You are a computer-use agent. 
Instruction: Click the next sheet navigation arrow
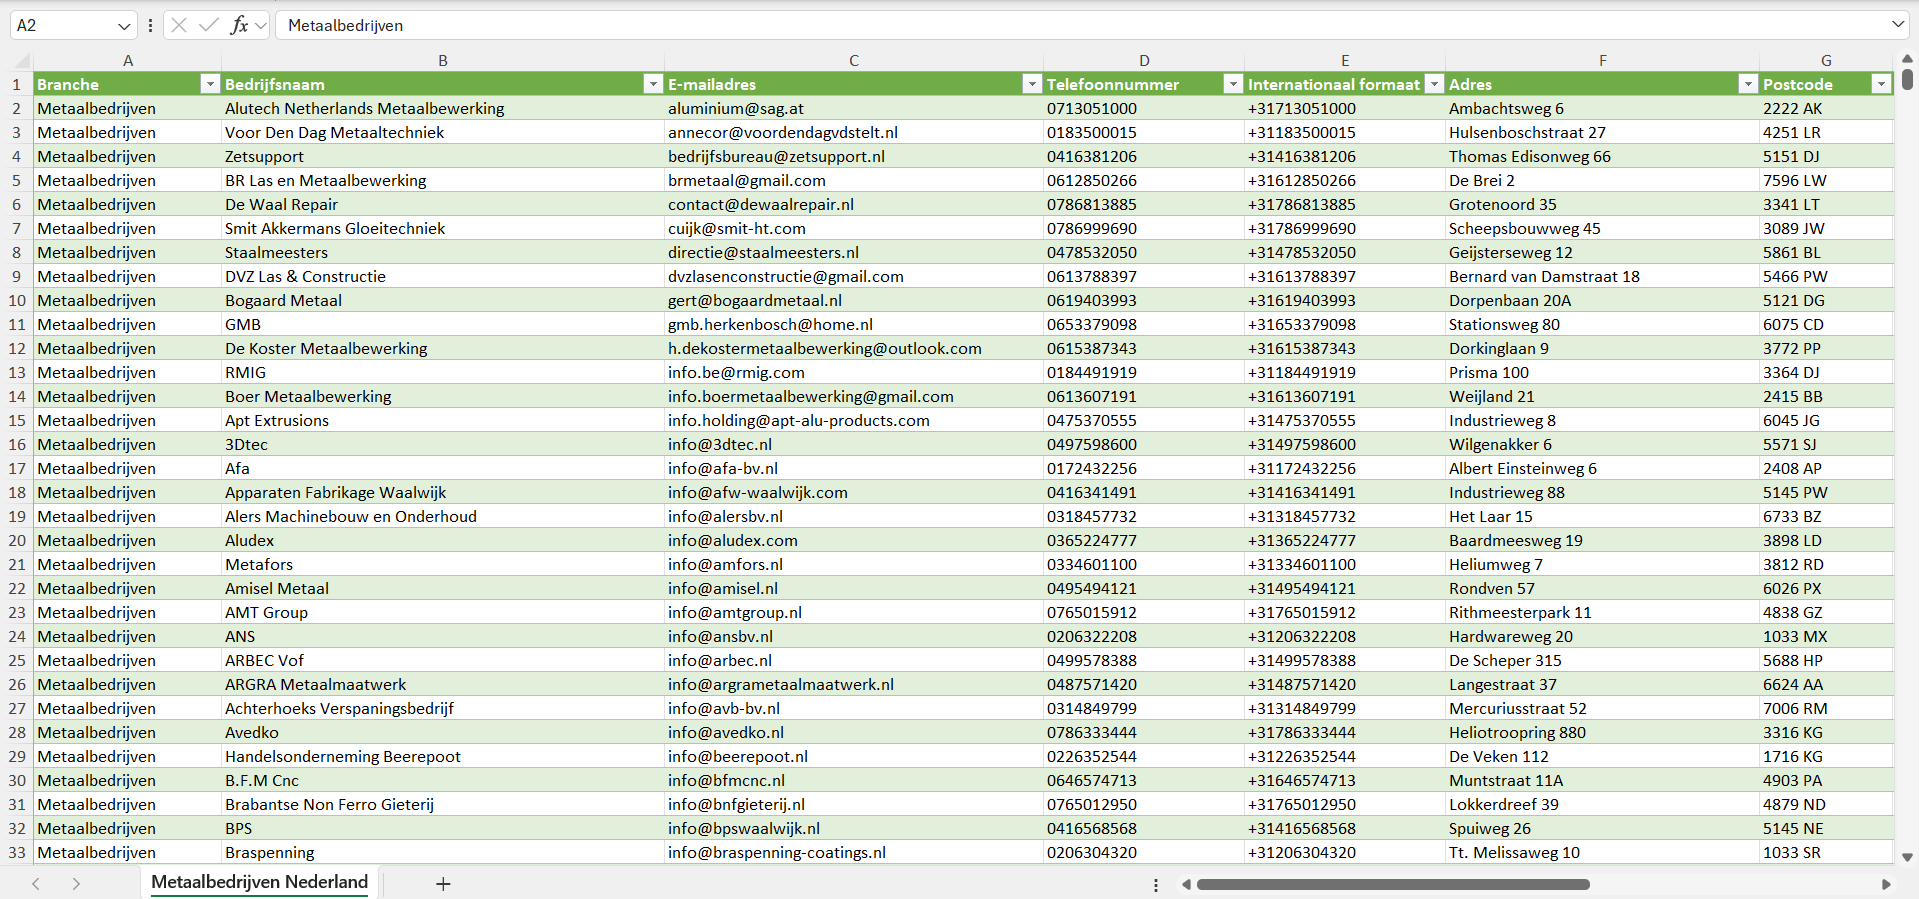coord(76,884)
